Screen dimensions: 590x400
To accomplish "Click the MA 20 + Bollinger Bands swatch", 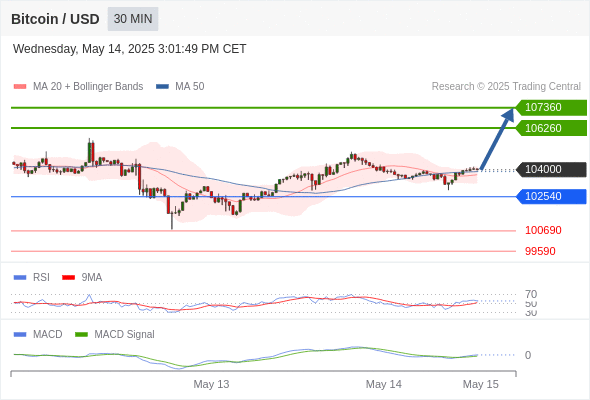I will point(20,87).
